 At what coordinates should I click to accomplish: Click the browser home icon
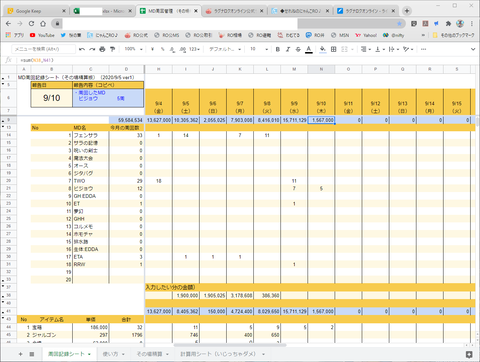coord(43,24)
